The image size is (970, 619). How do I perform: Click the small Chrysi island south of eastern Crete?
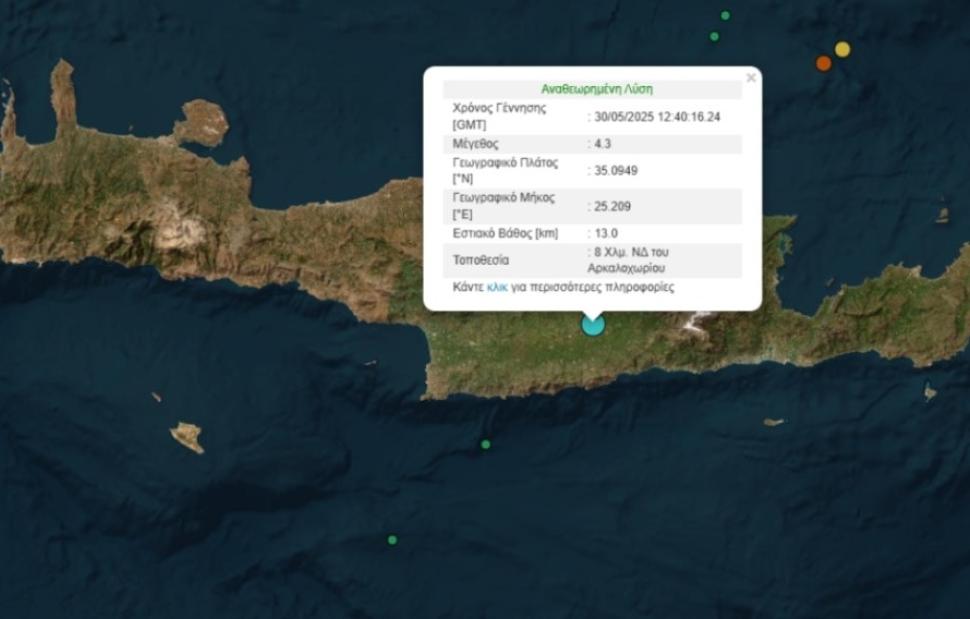pos(774,422)
